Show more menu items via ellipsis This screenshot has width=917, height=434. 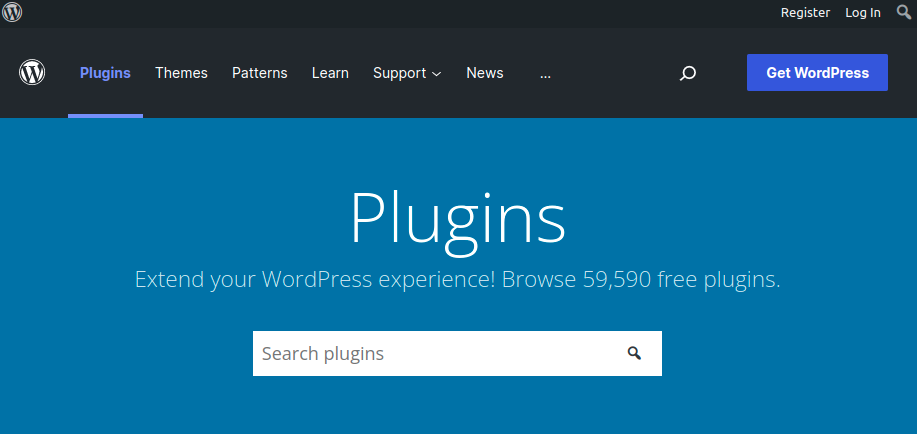pos(545,73)
